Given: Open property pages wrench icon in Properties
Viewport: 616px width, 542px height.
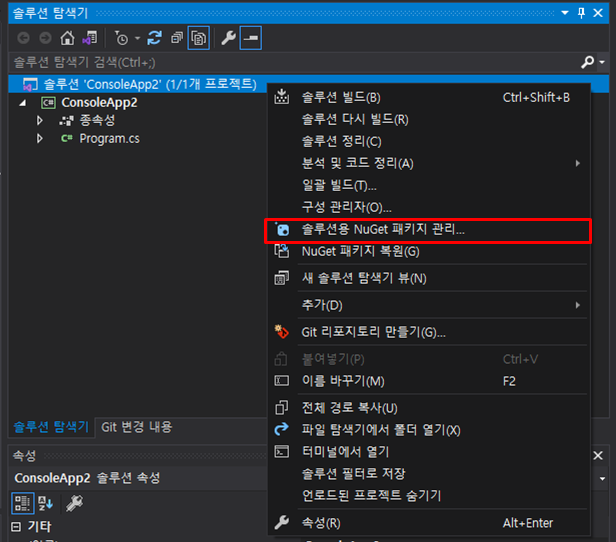Looking at the screenshot, I should pos(74,503).
